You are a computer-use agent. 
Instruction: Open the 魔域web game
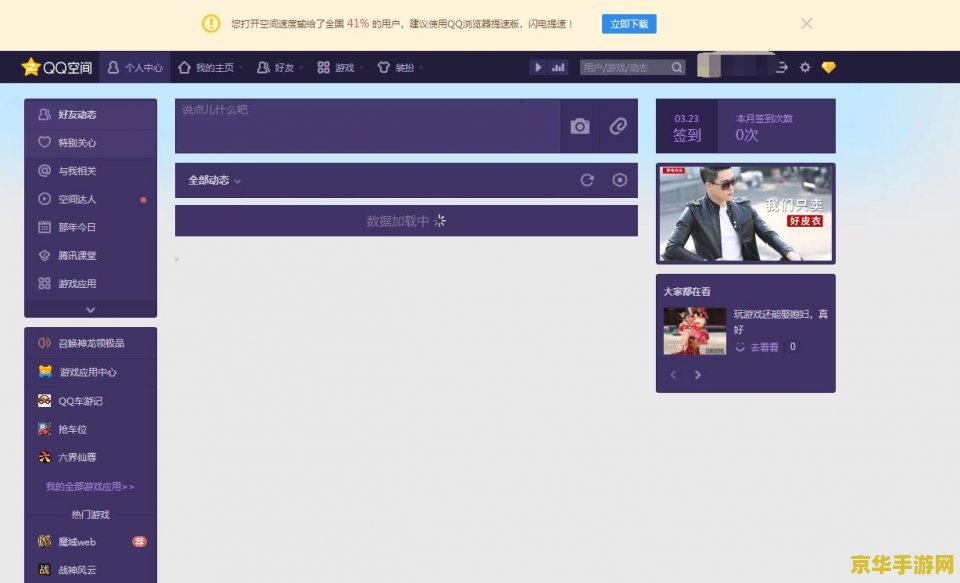click(91, 541)
